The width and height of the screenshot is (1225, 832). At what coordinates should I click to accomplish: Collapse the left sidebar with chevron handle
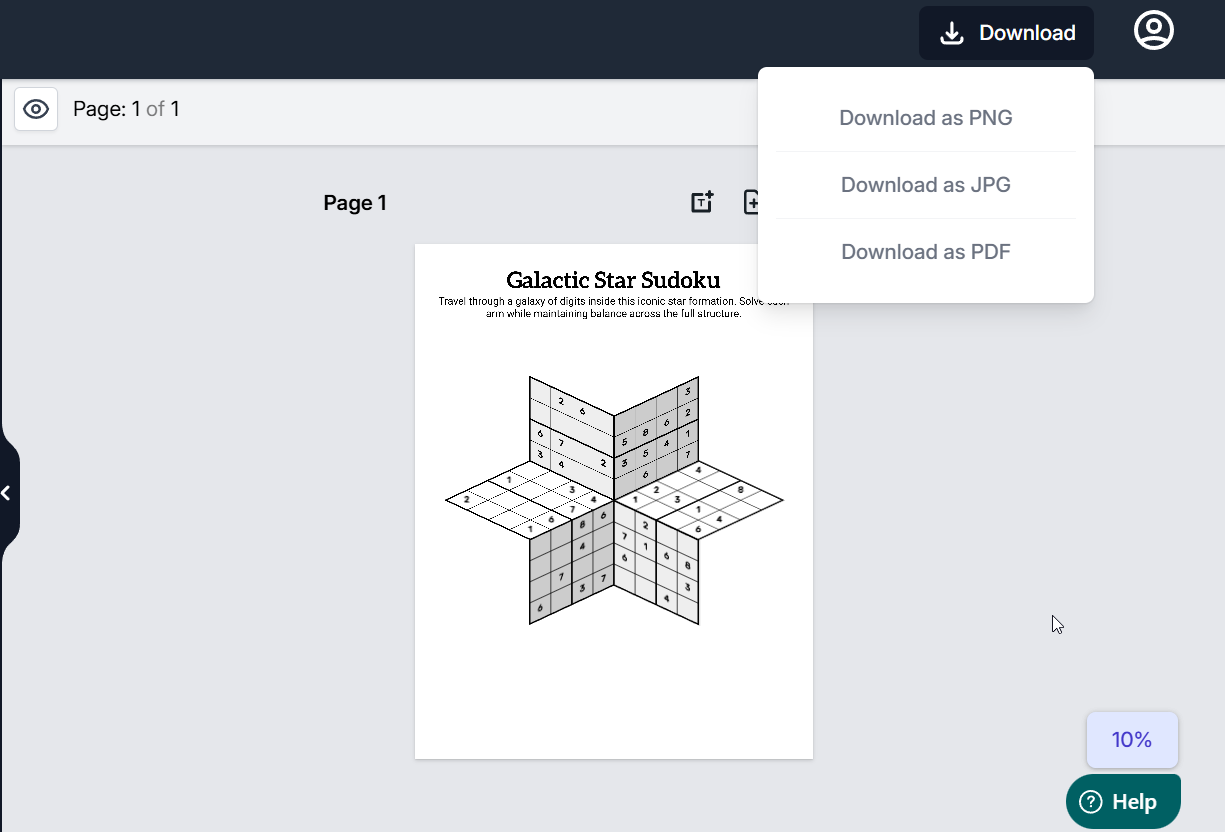point(7,493)
